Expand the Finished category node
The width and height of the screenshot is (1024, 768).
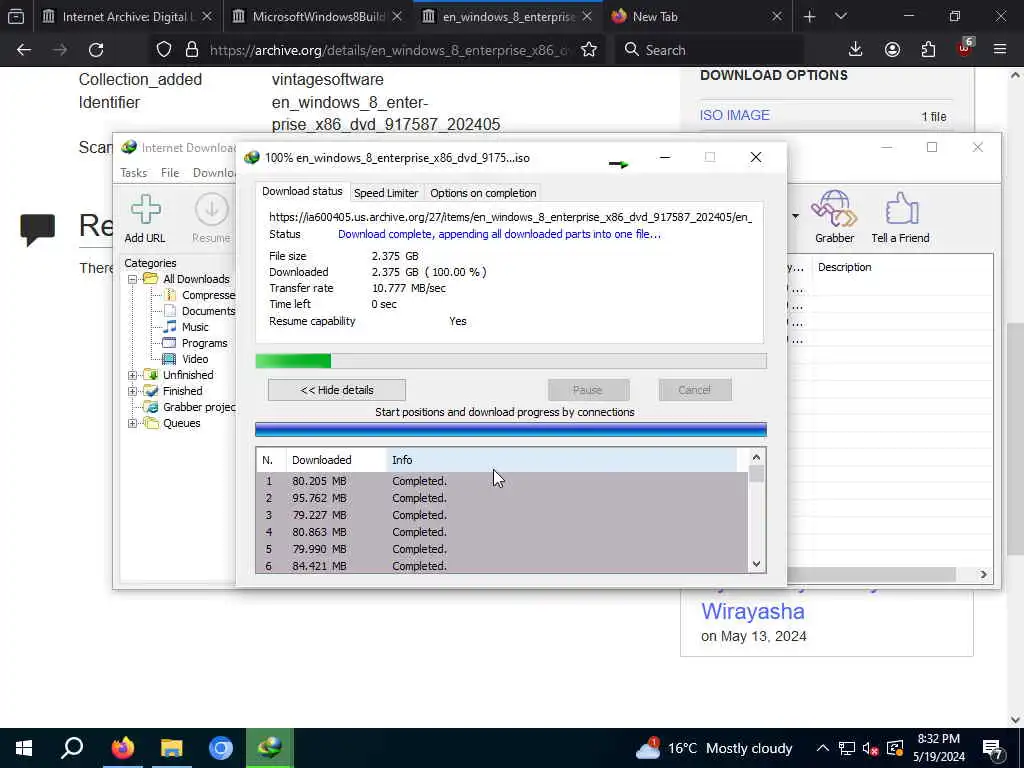[133, 391]
